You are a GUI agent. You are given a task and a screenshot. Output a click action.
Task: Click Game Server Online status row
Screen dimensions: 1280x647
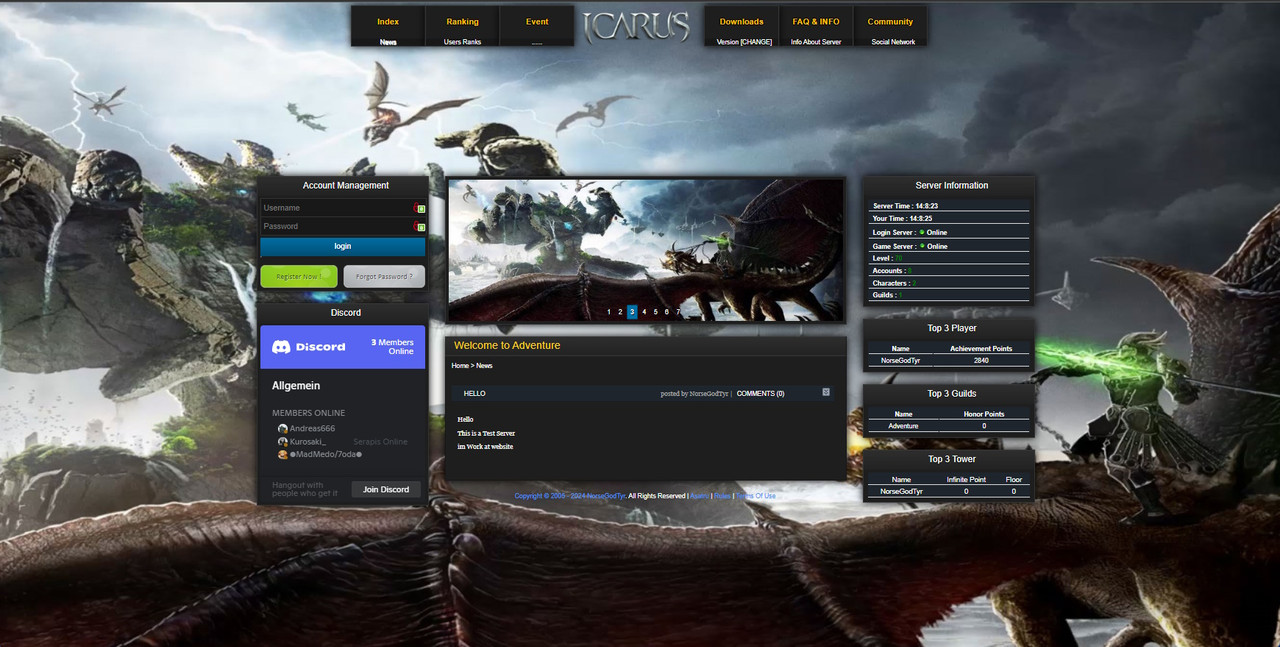pyautogui.click(x=949, y=246)
